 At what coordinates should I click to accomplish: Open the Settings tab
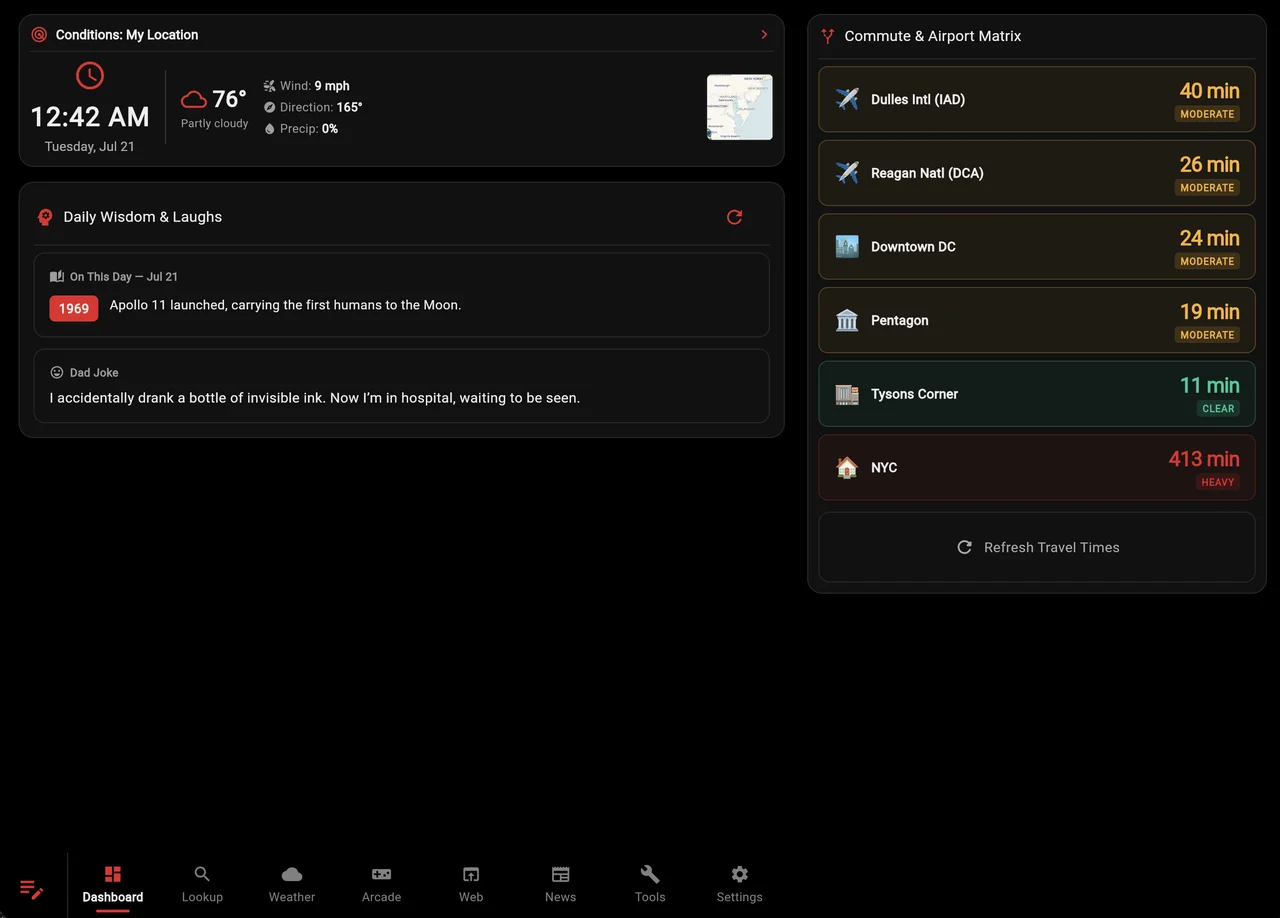[739, 884]
